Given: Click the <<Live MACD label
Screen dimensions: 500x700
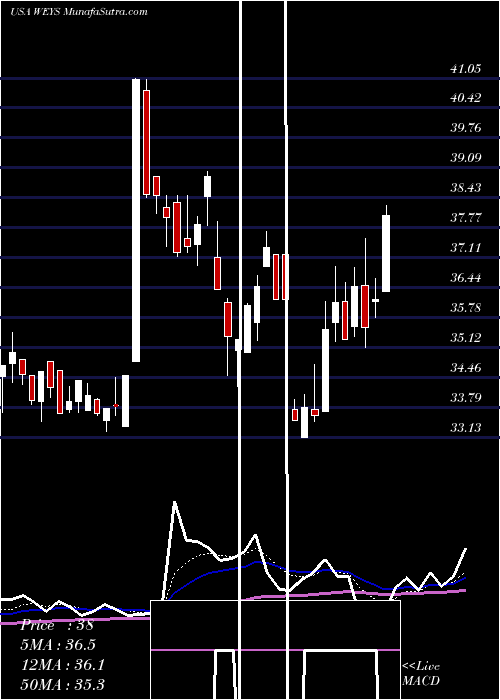Looking at the screenshot, I should click(x=421, y=674).
